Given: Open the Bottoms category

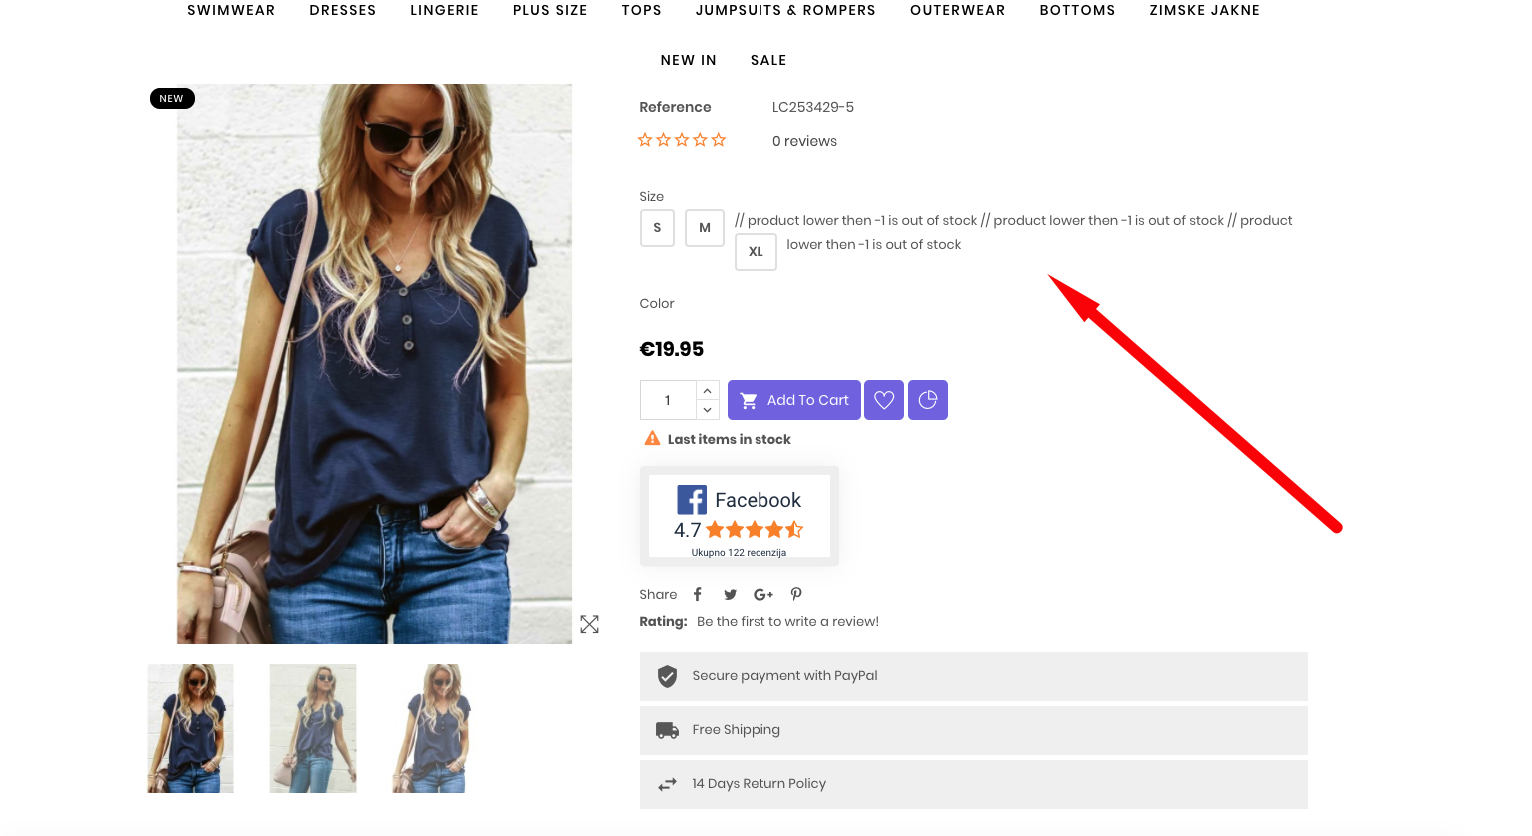Looking at the screenshot, I should tap(1077, 10).
